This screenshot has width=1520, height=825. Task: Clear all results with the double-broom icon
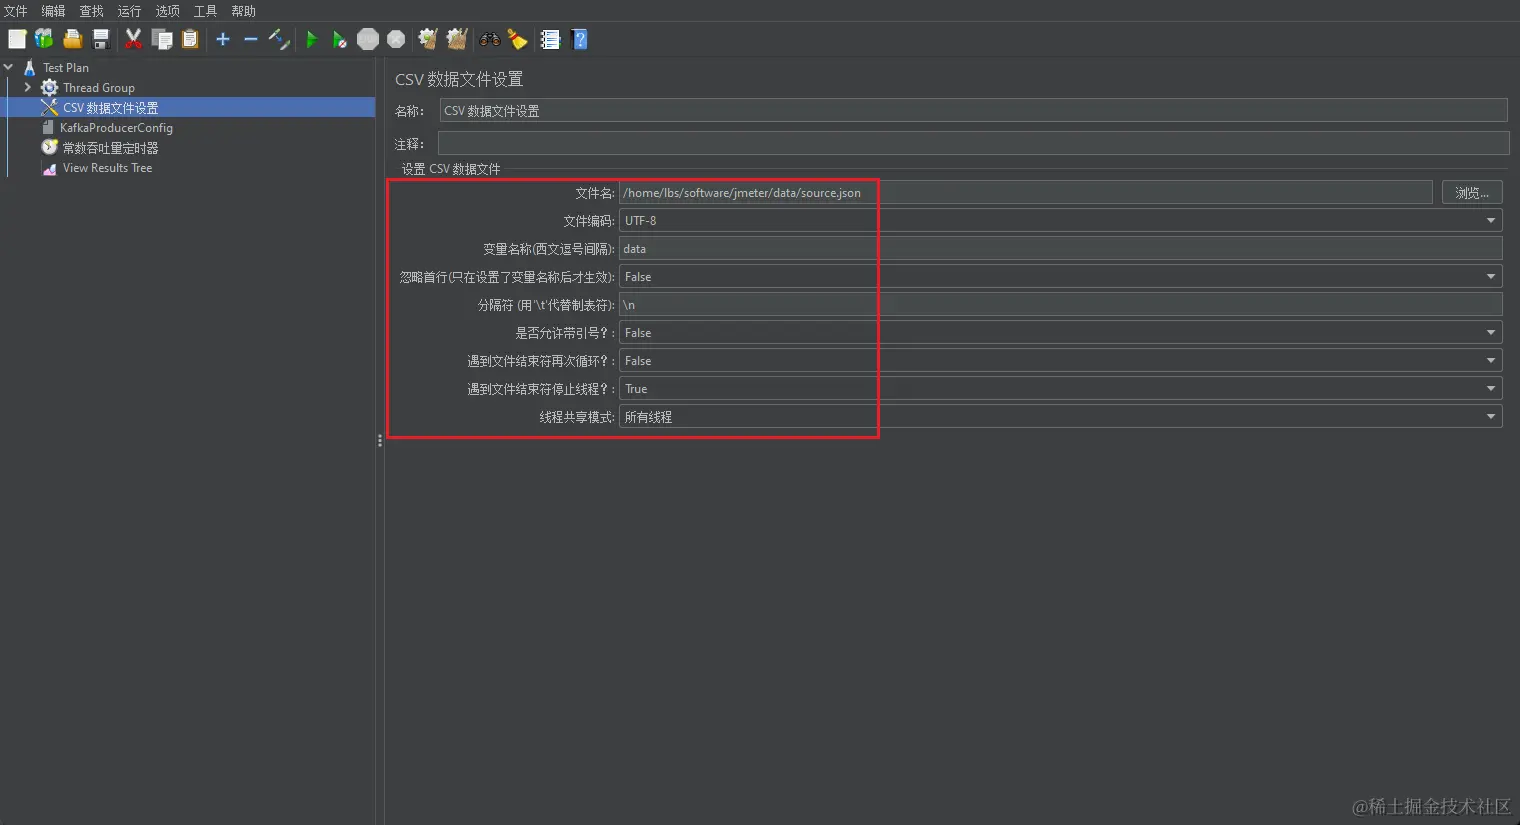tap(457, 39)
